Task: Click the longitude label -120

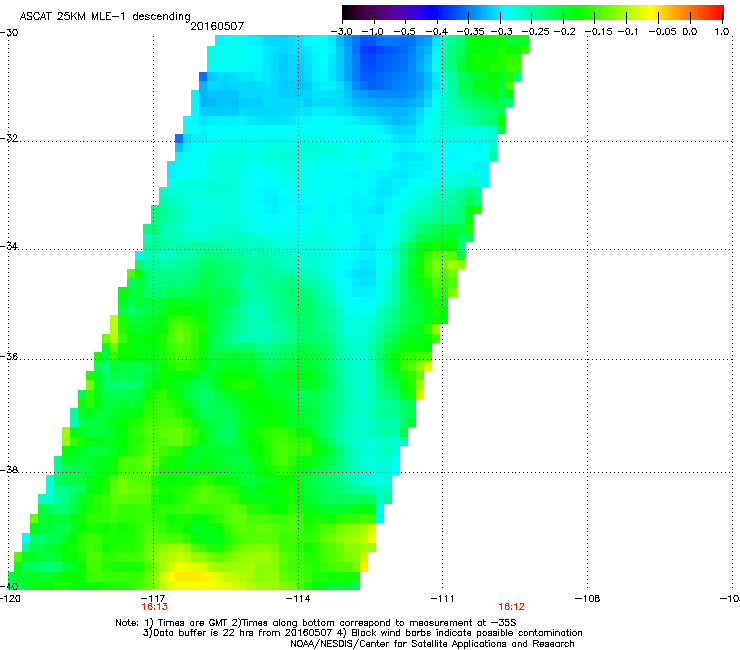Action: [x=10, y=599]
